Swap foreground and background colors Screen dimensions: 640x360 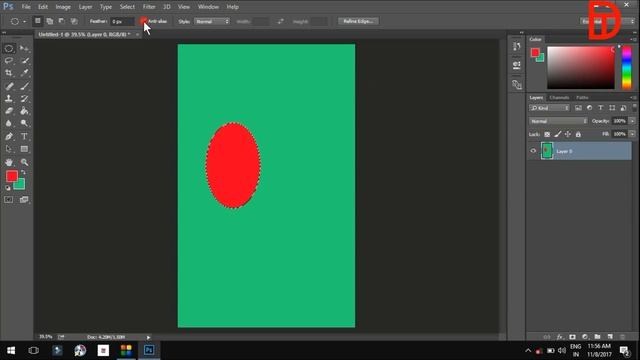pos(23,173)
